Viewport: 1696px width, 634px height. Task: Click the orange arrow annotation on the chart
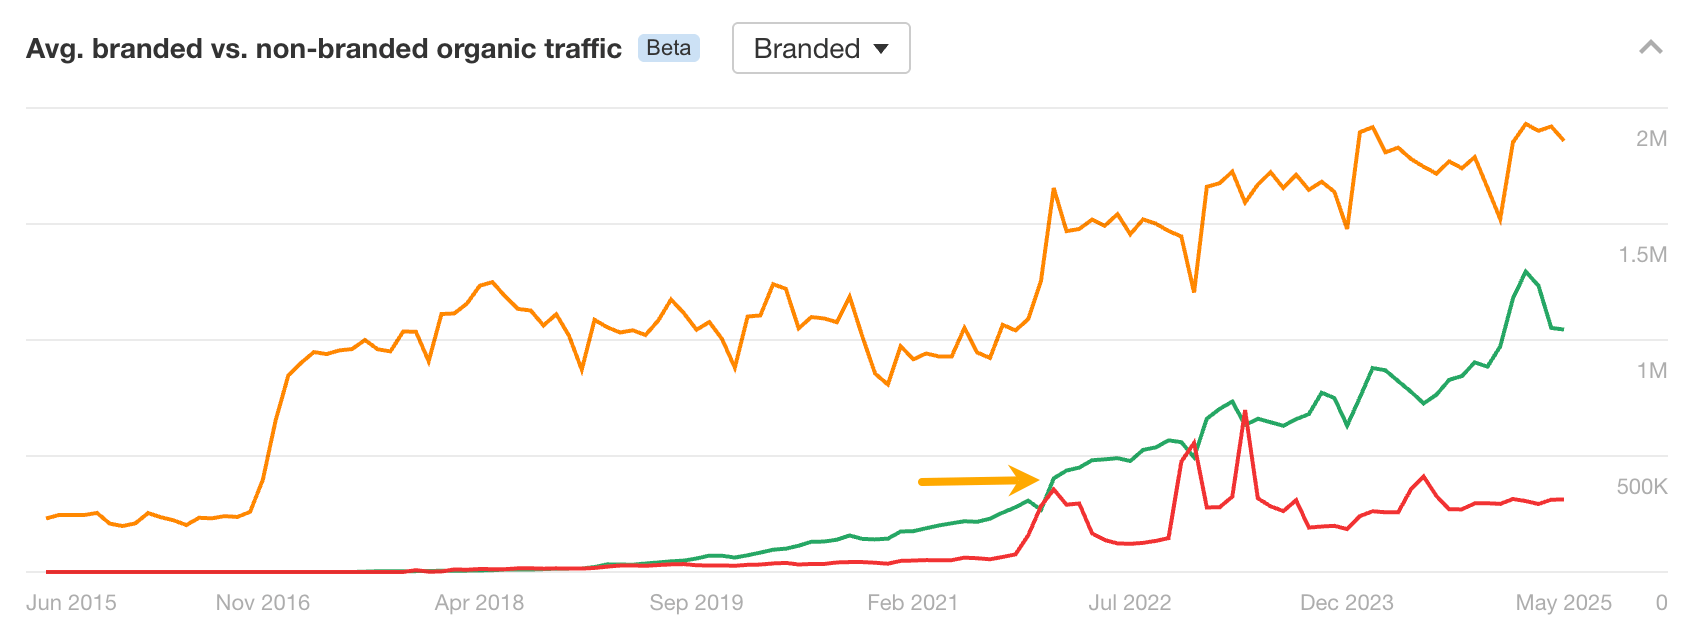coord(980,481)
